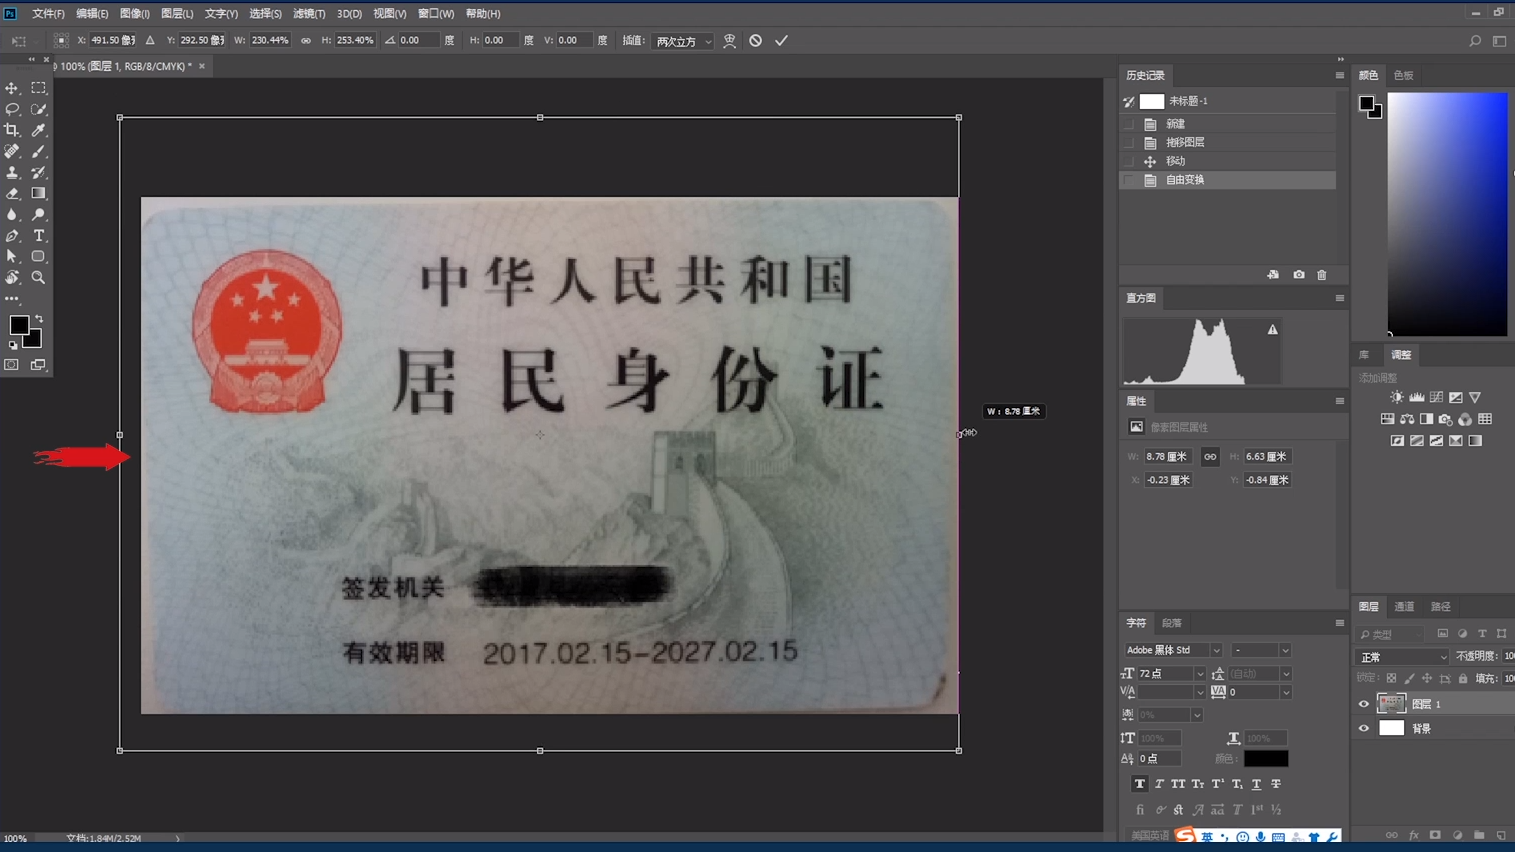Toggle Underline in 字符 panel
The image size is (1515, 852).
1256,784
